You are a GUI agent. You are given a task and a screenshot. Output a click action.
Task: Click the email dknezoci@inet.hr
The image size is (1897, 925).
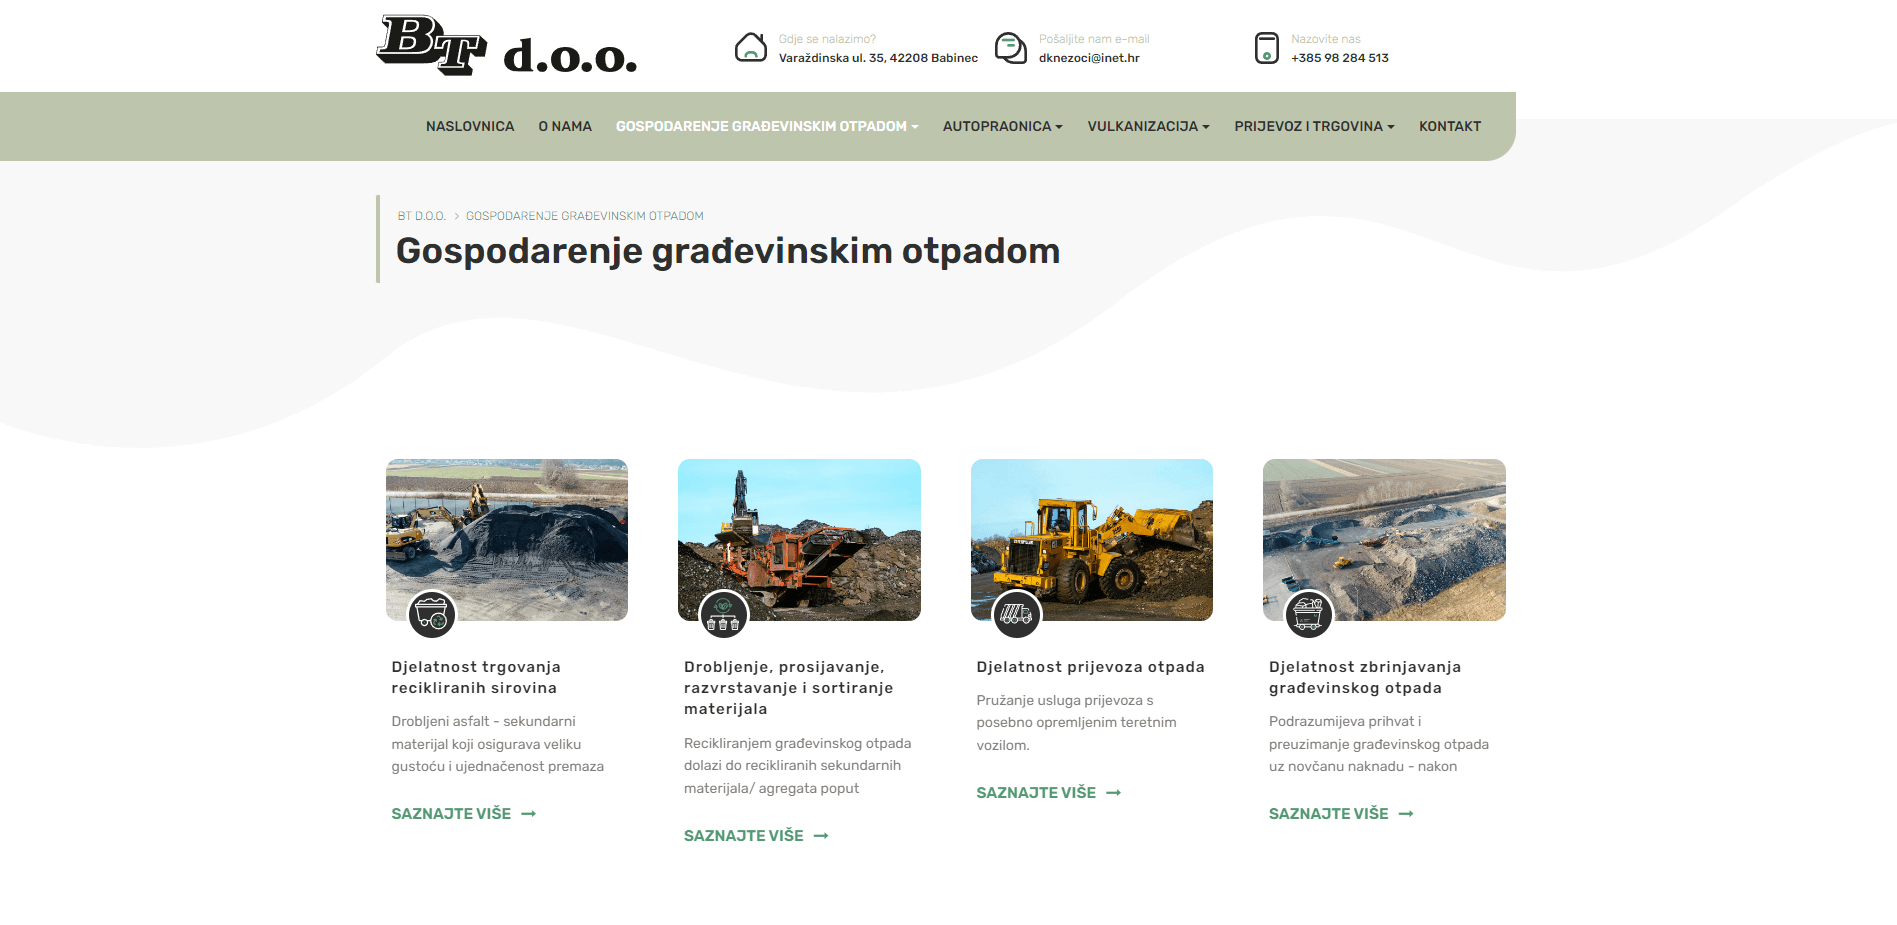coord(1089,58)
